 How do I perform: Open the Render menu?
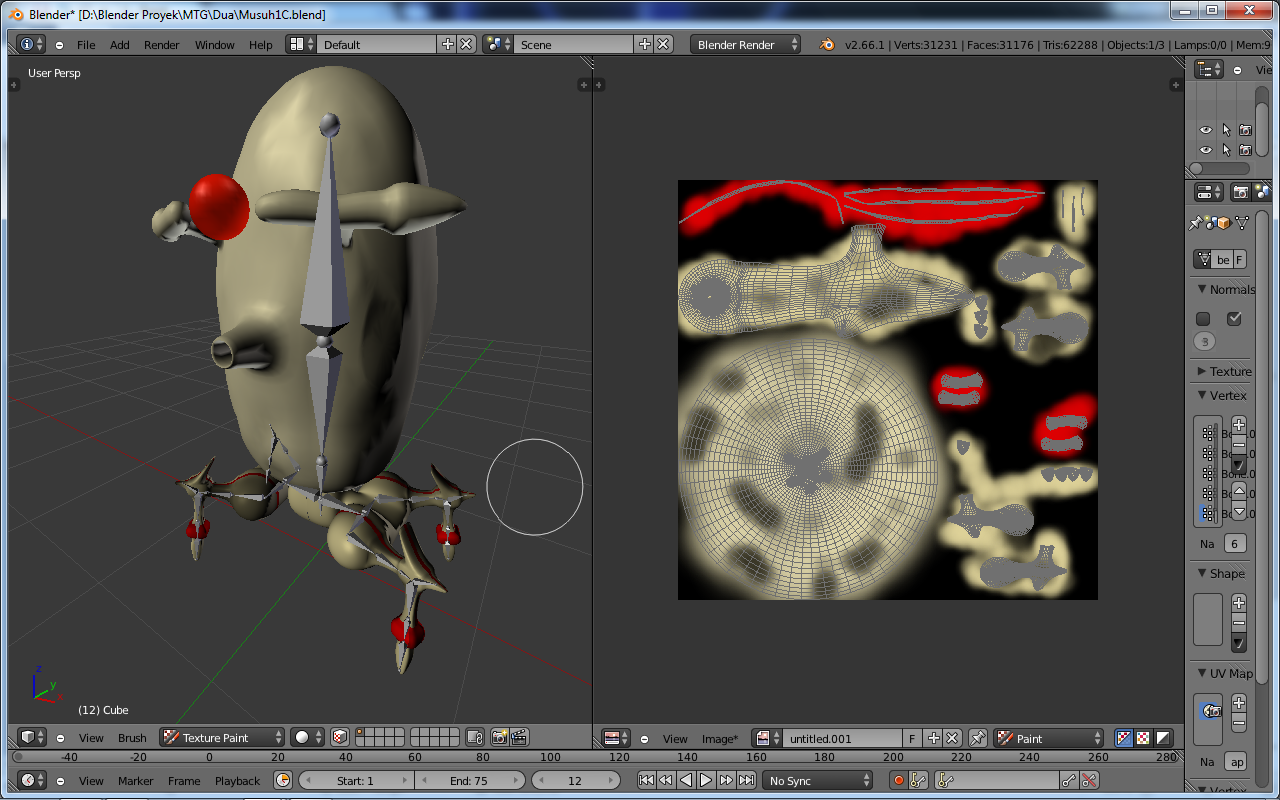(161, 44)
